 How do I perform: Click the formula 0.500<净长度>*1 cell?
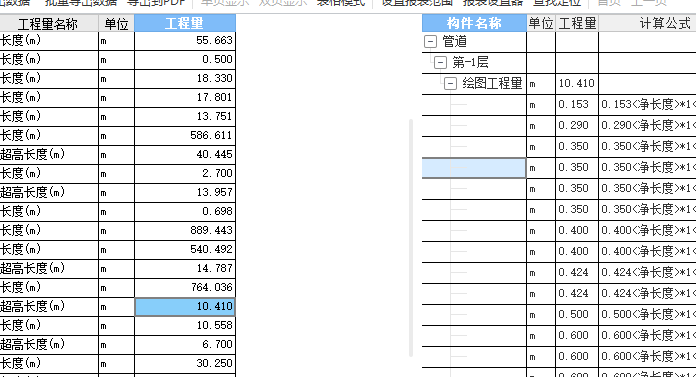click(x=648, y=314)
